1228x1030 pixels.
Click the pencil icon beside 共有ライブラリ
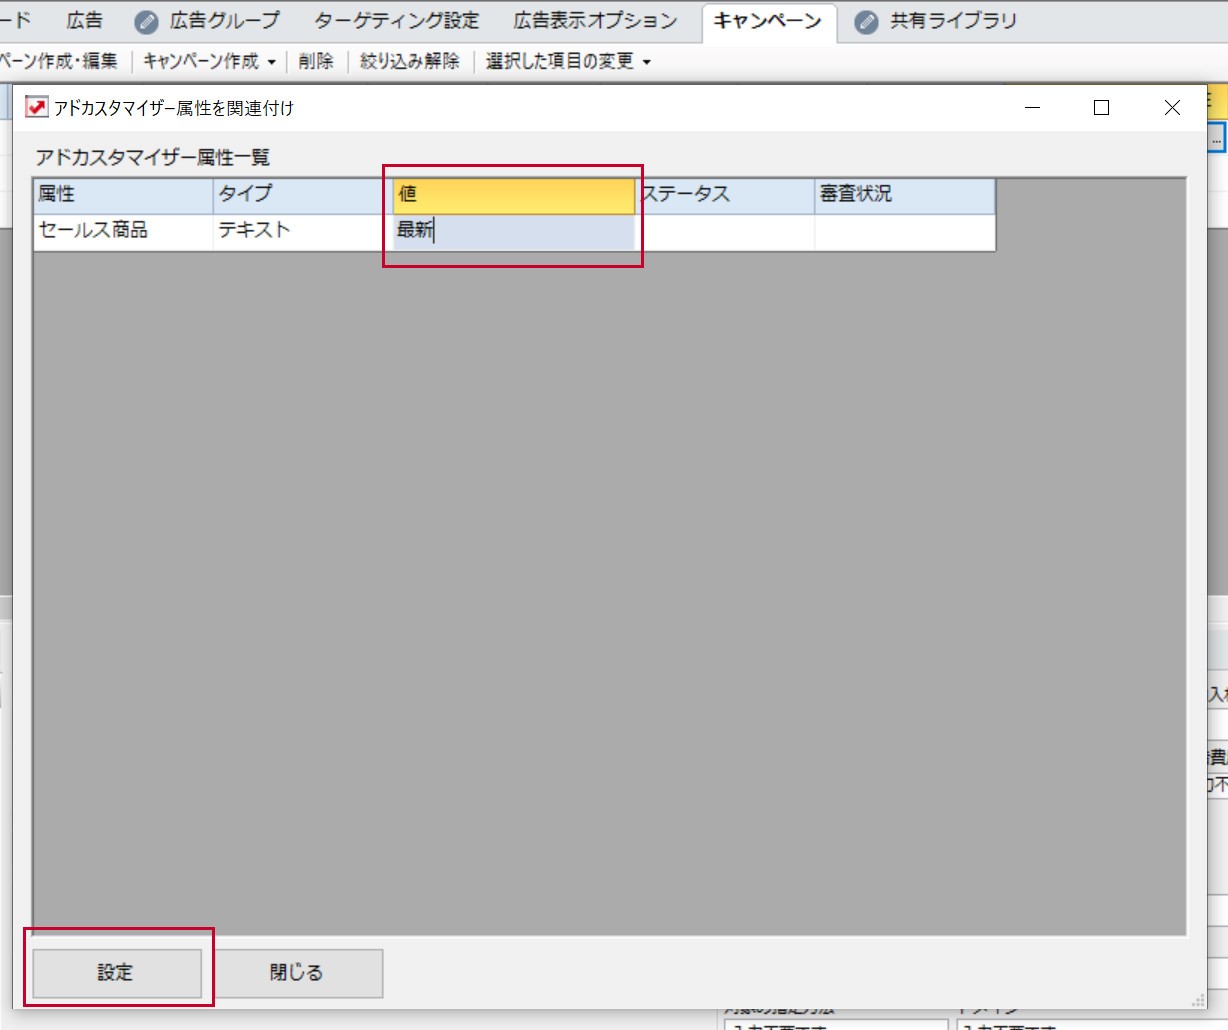pos(866,22)
